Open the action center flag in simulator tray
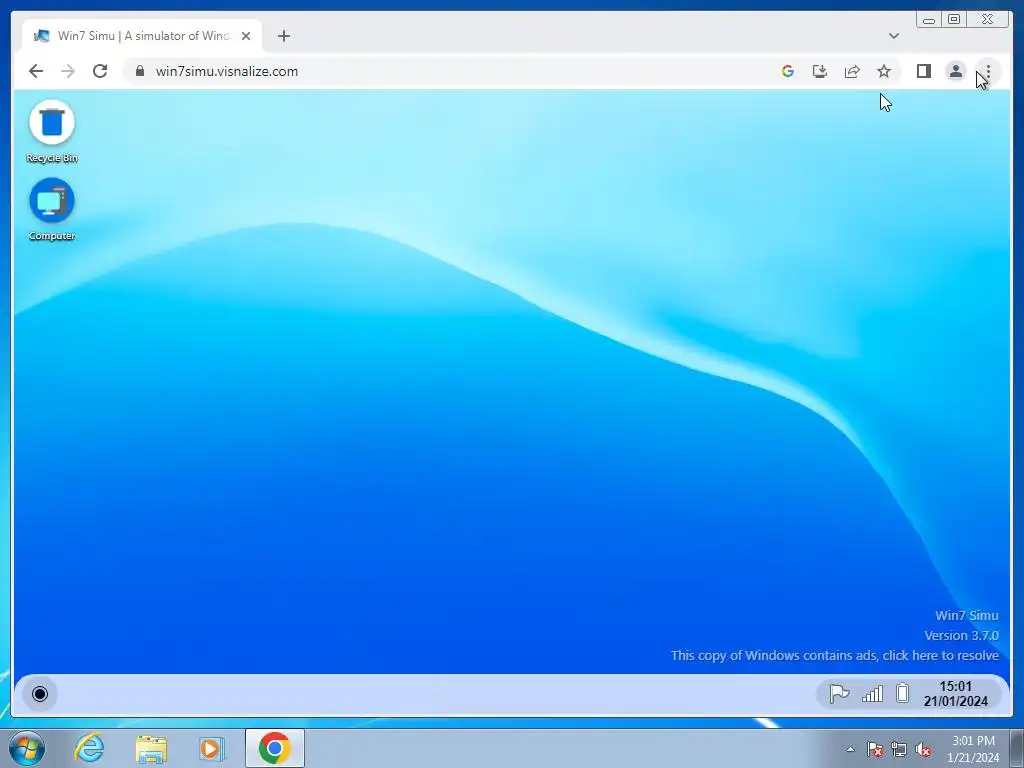 839,693
